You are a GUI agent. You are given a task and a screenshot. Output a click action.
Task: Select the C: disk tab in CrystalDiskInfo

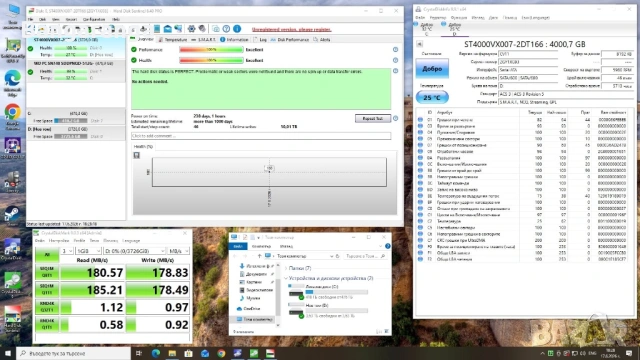[x=427, y=29]
